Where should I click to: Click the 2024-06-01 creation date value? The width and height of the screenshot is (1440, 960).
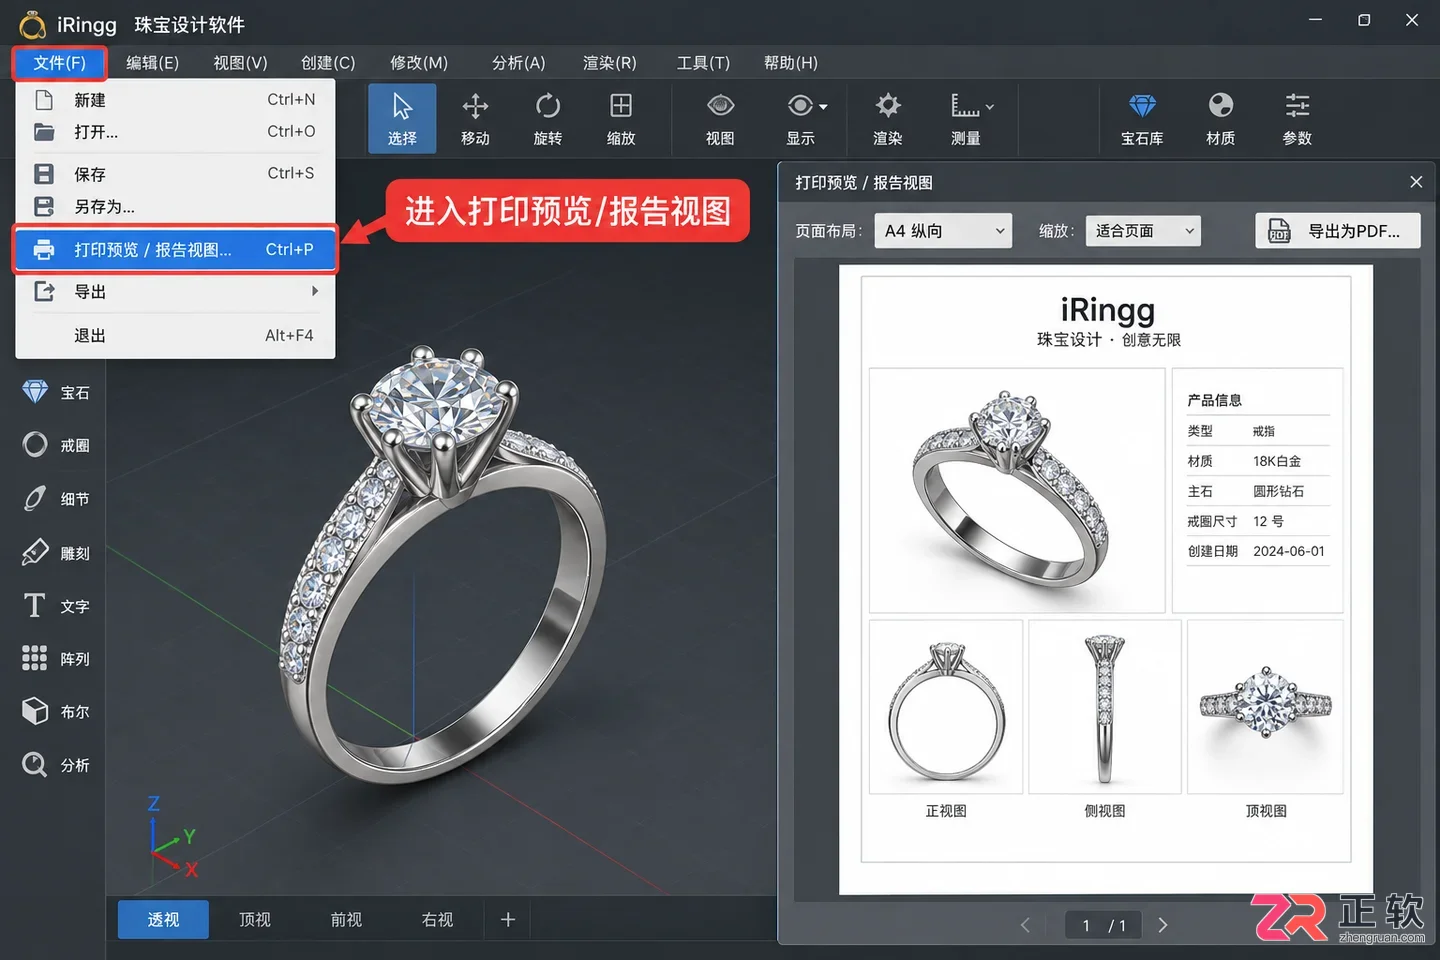tap(1289, 551)
